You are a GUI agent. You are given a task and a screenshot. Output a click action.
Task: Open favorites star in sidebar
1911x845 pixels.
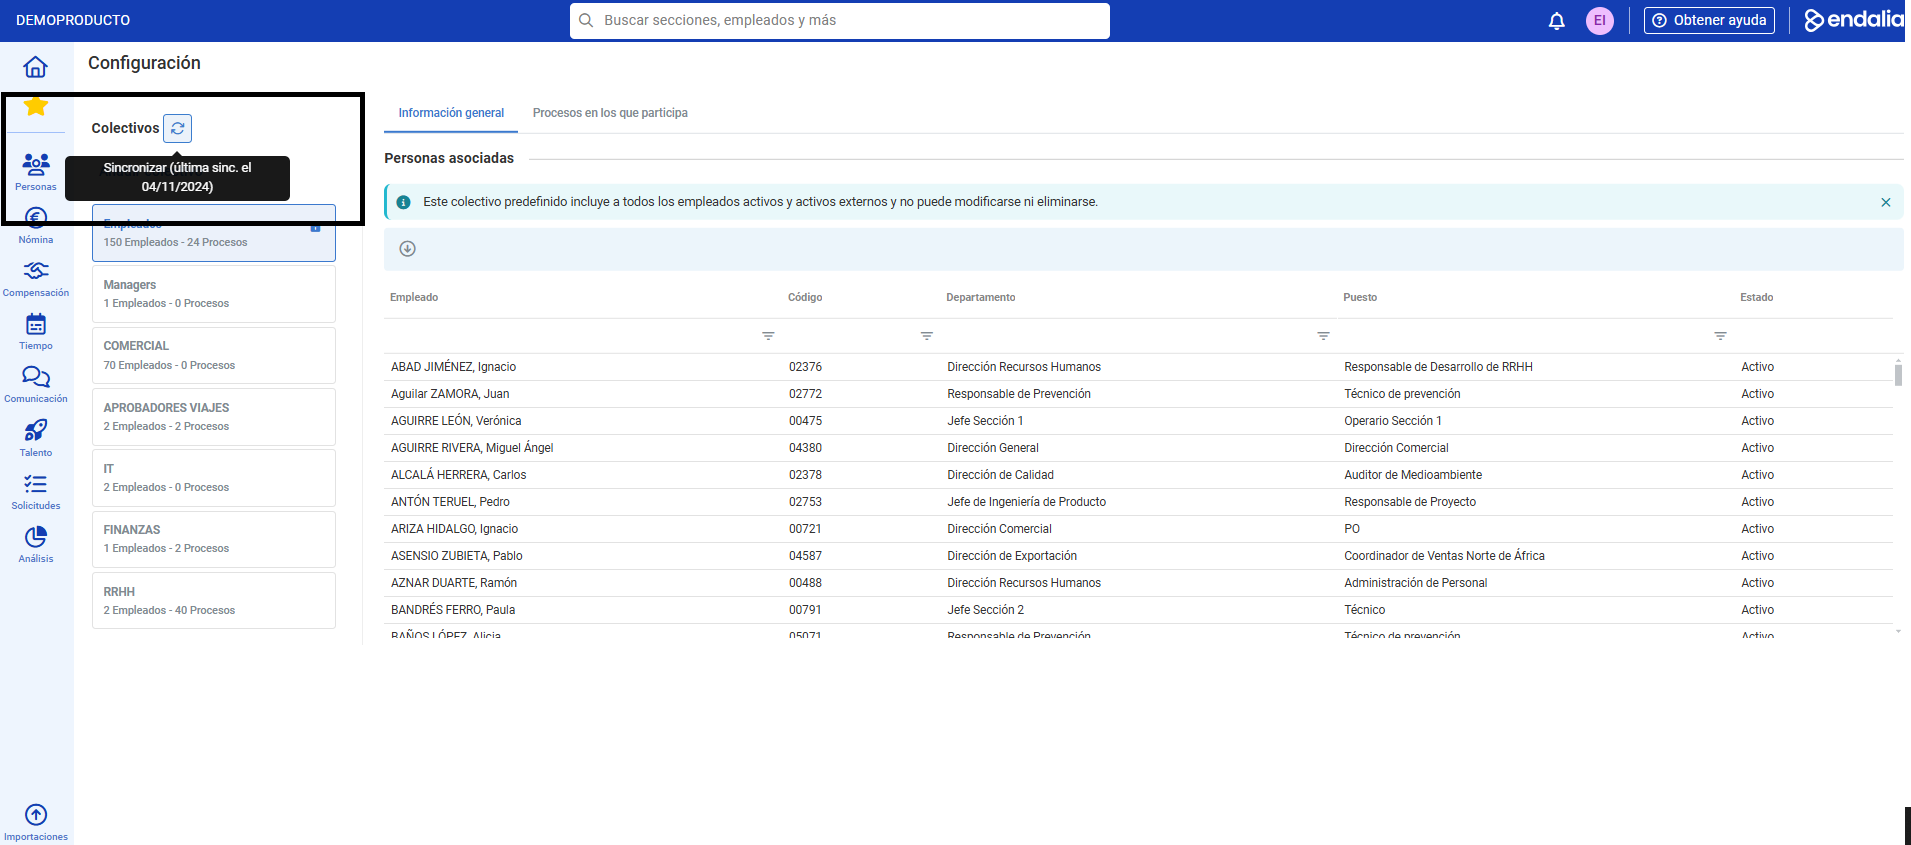[x=36, y=105]
